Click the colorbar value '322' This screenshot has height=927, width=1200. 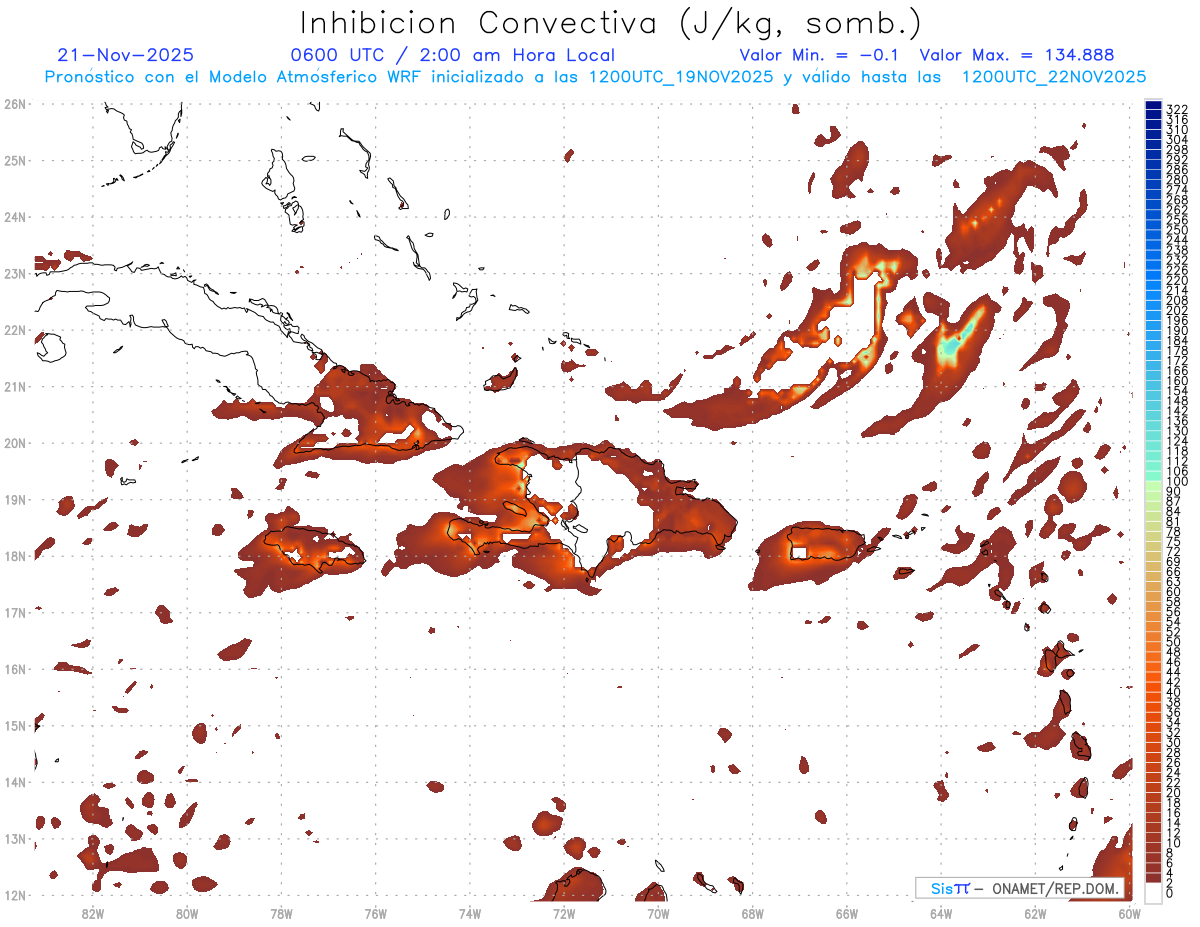pos(1177,109)
